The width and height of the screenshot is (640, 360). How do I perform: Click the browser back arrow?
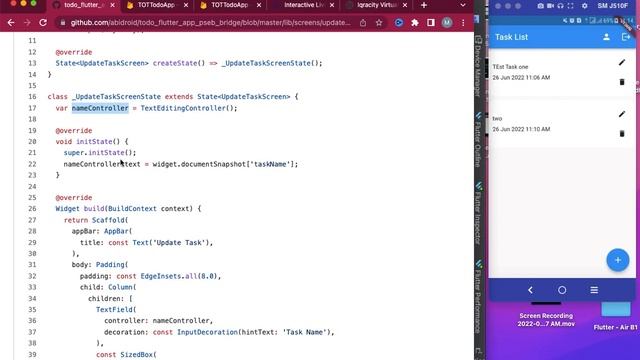11,23
